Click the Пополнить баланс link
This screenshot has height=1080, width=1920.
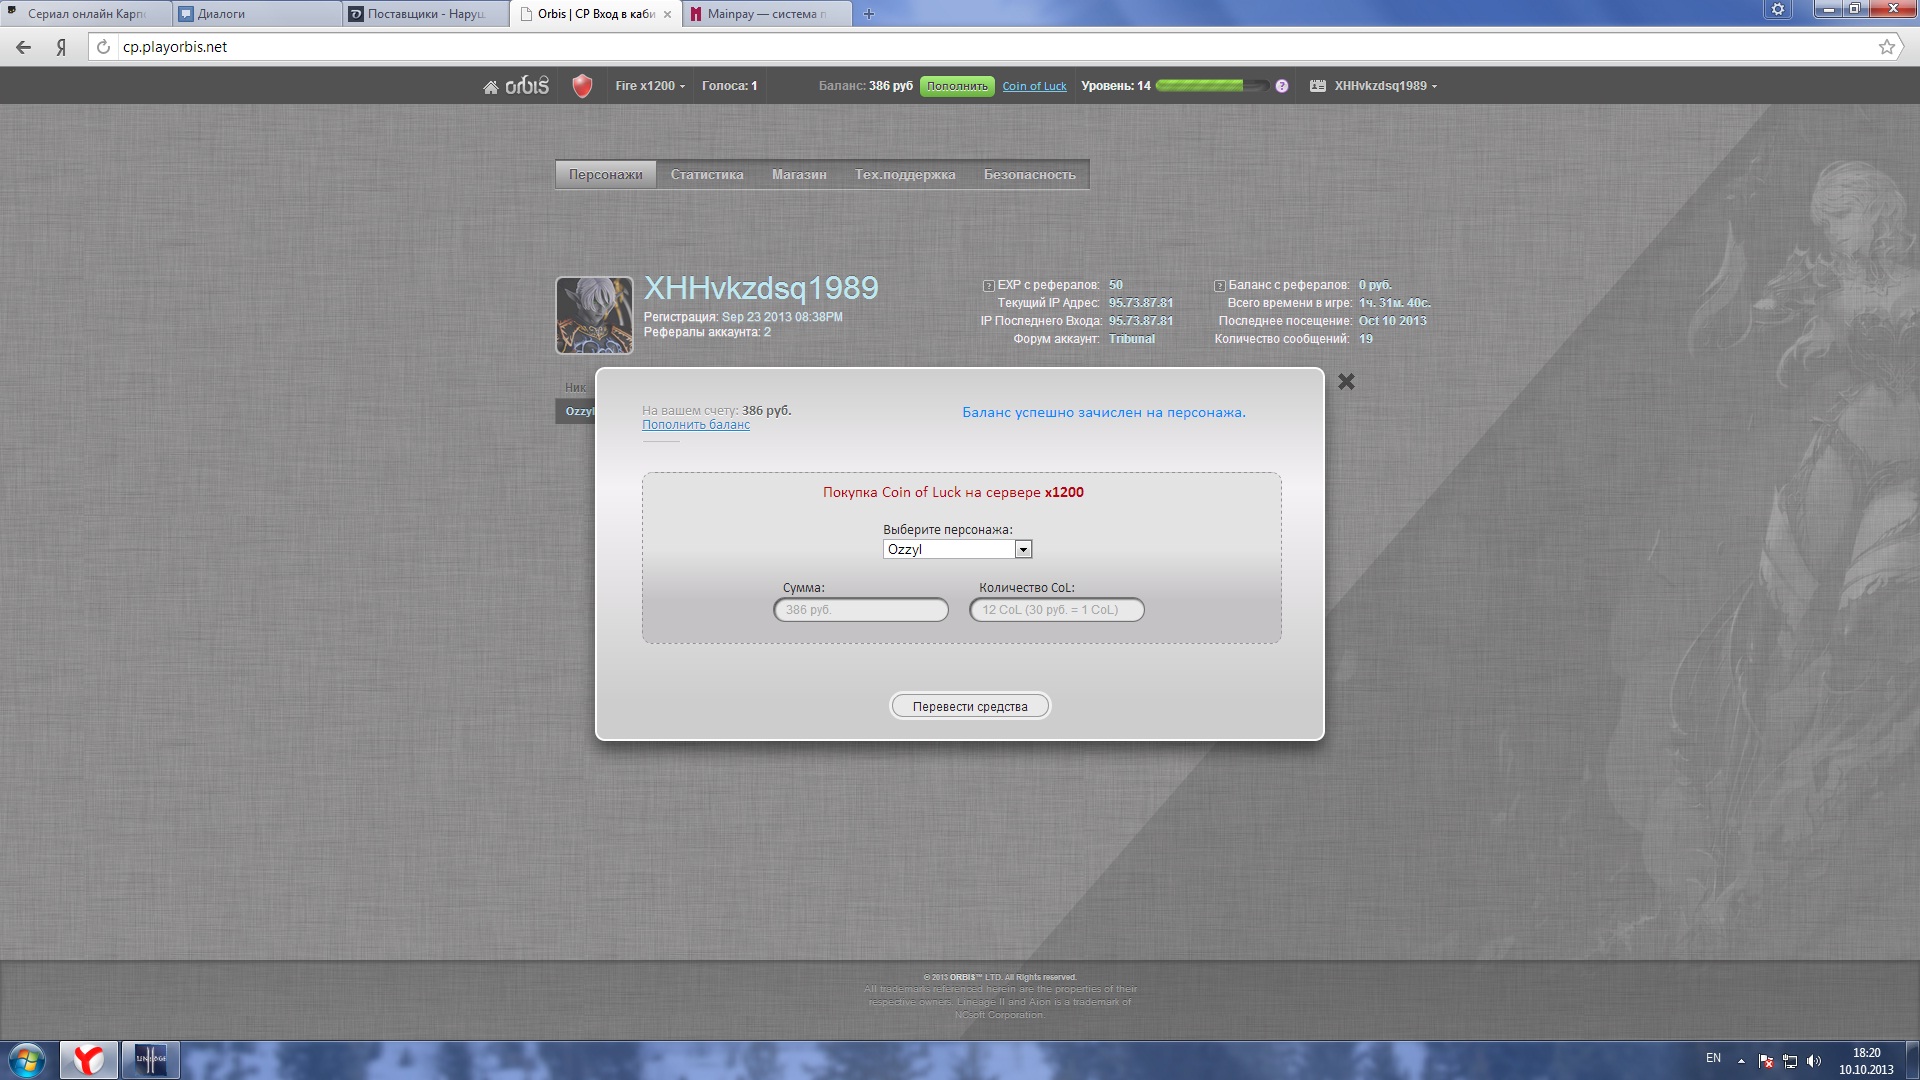coord(695,425)
